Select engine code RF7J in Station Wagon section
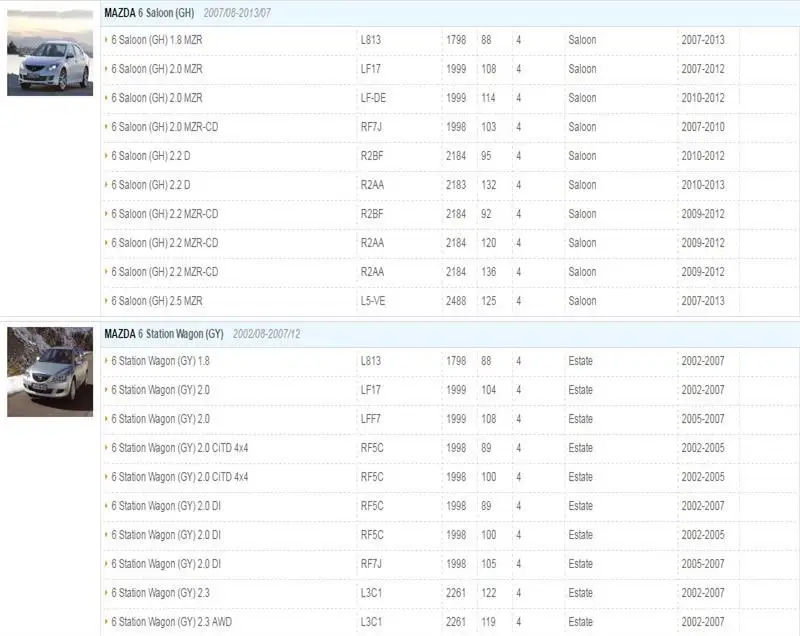The height and width of the screenshot is (636, 800). coord(371,564)
